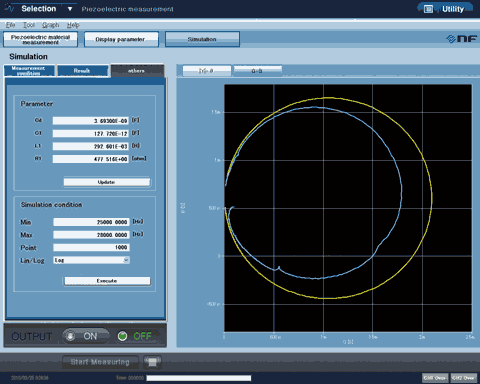Click the Cd parameter field
480x384 pixels.
pos(91,121)
